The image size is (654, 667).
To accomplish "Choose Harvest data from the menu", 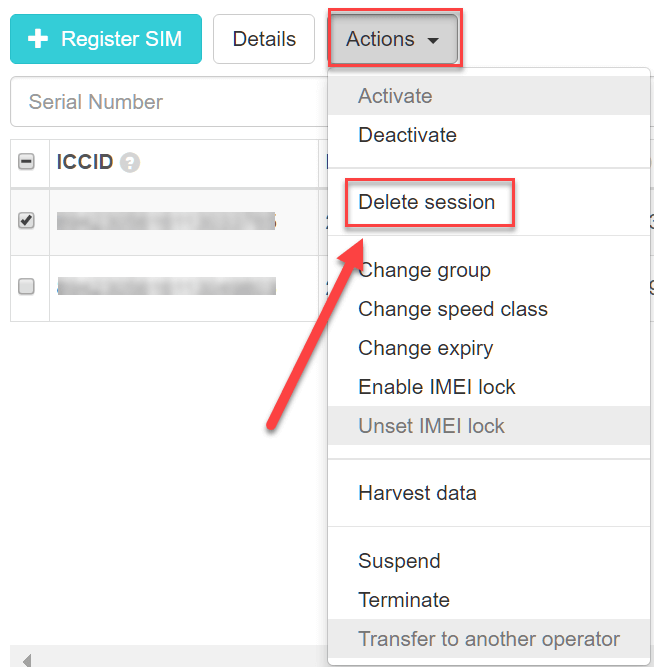I will [x=417, y=493].
